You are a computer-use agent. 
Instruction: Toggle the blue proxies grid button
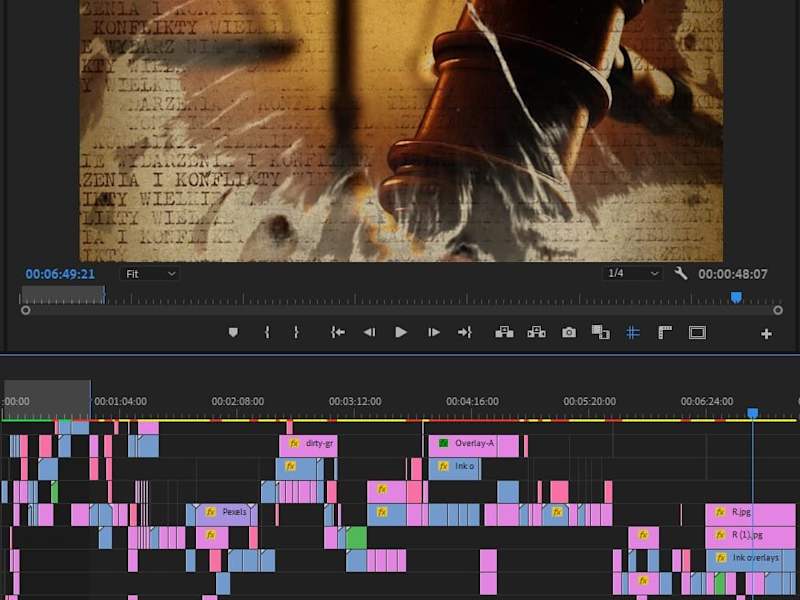(x=633, y=333)
